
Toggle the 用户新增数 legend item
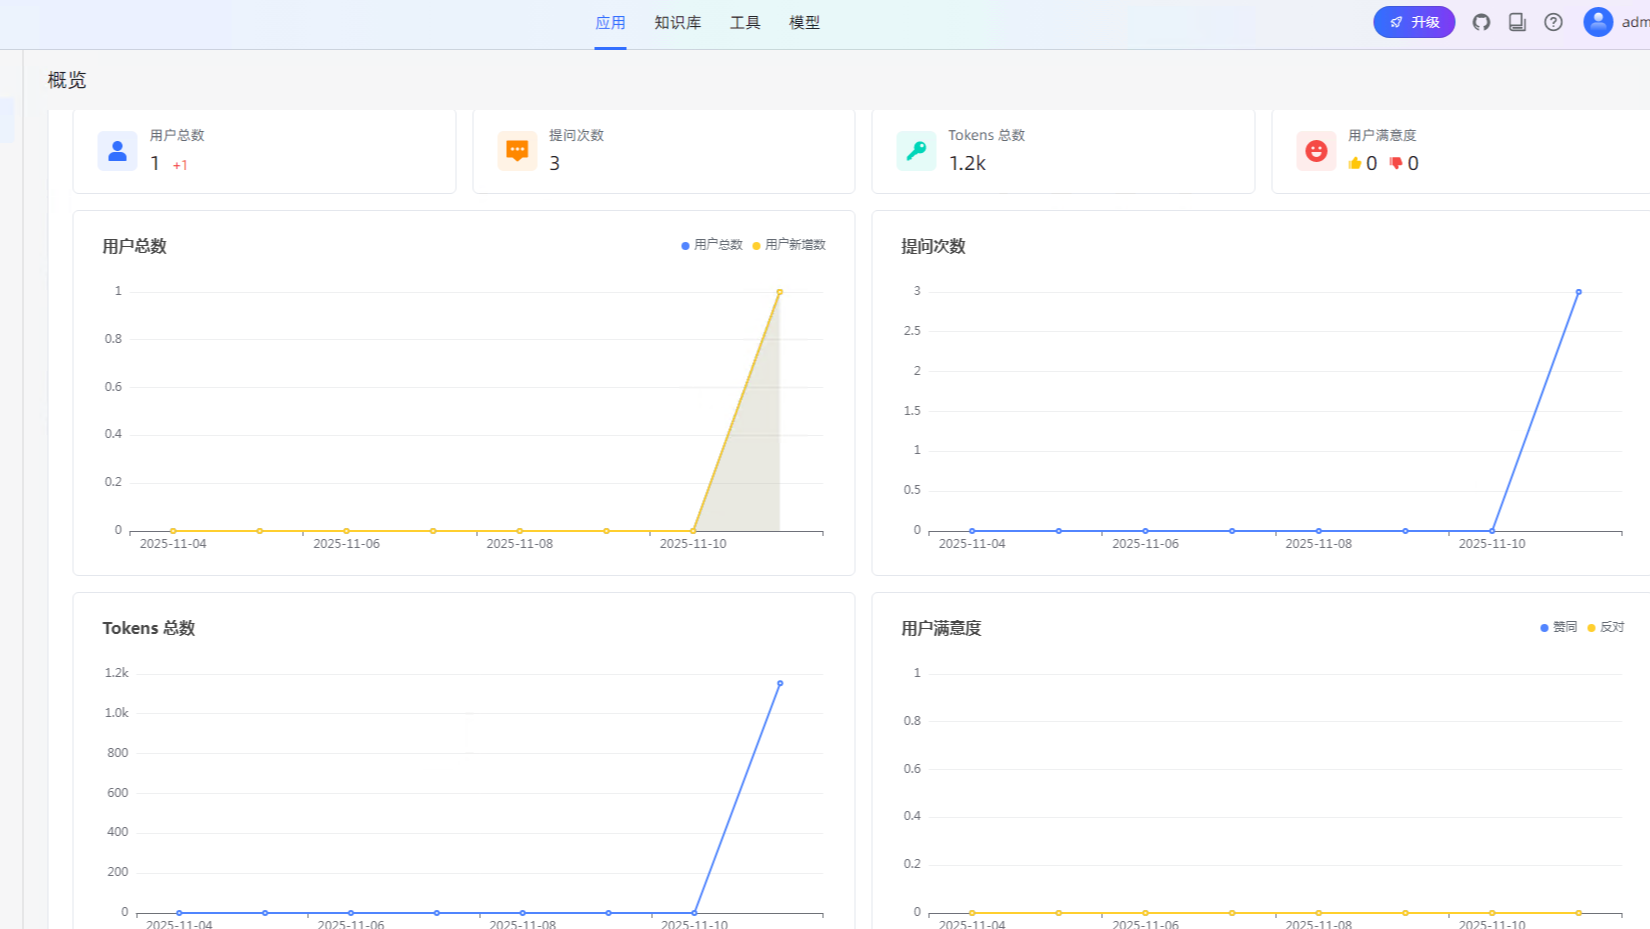click(790, 244)
